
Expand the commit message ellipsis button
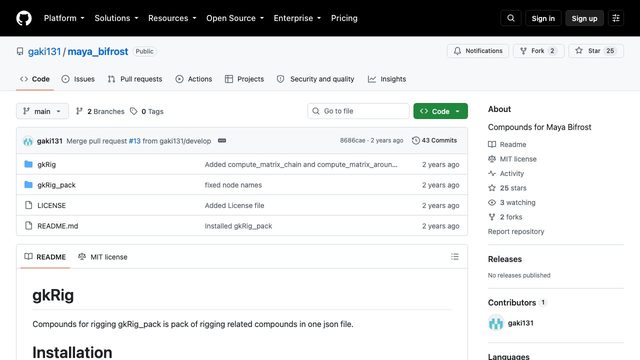pyautogui.click(x=222, y=141)
